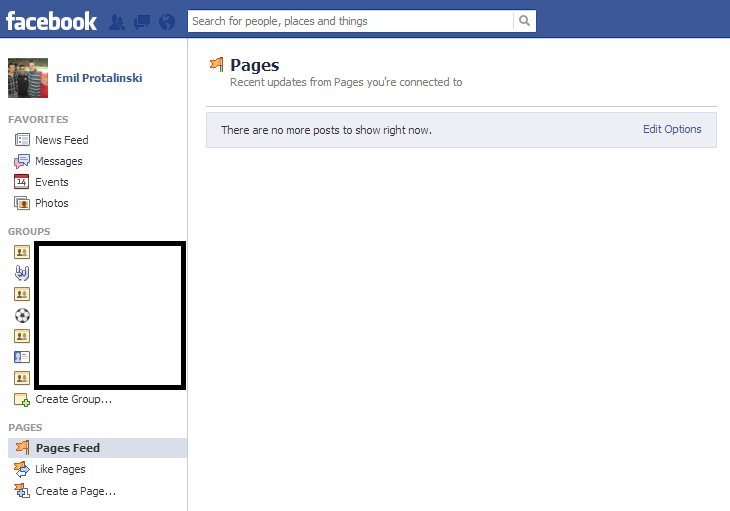This screenshot has height=511, width=730.
Task: Click the PAGES section header
Action: click(25, 427)
